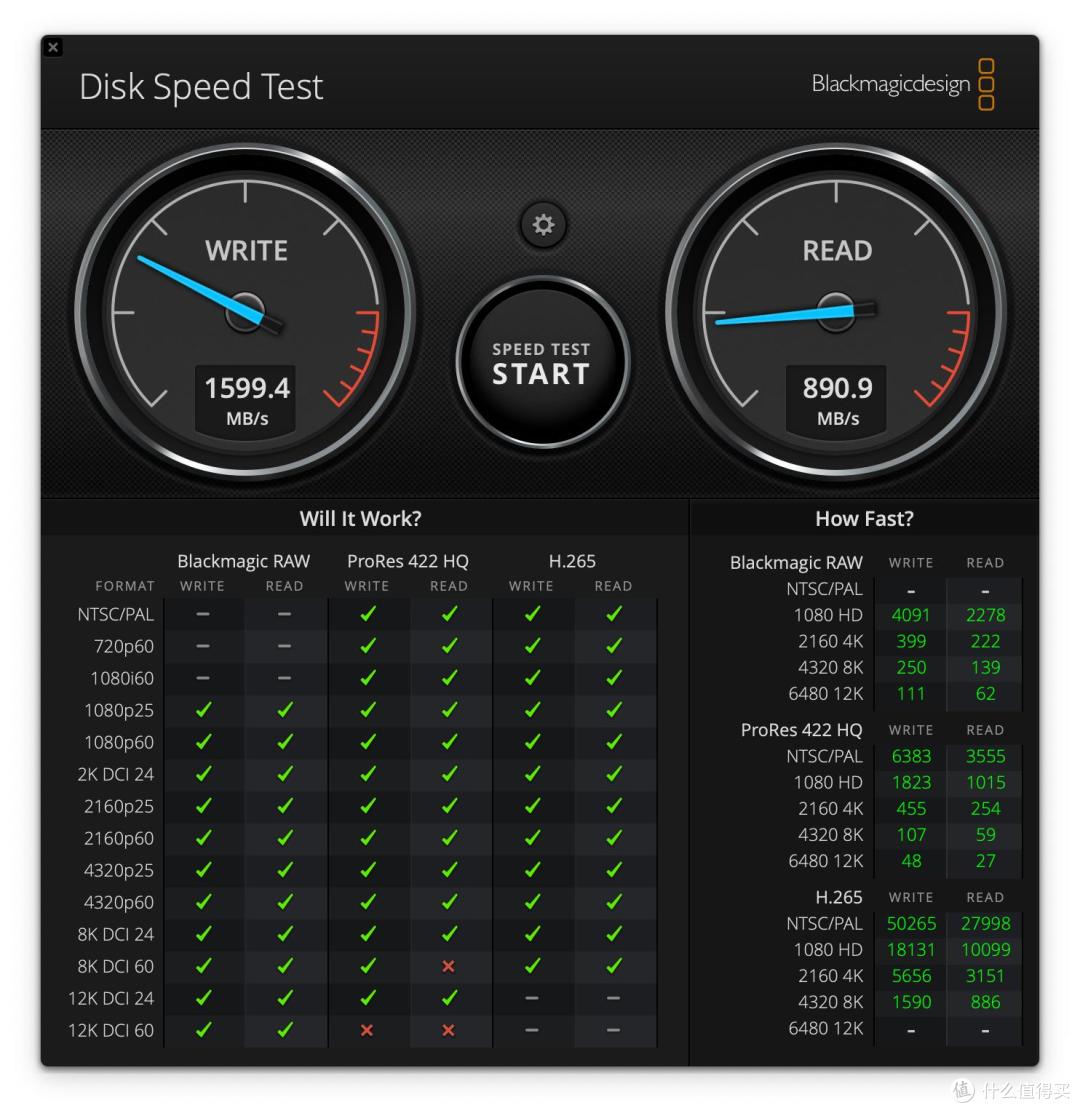This screenshot has width=1080, height=1113.
Task: Click the red X for 12K DCI 60 ProRes write
Action: 367,1030
